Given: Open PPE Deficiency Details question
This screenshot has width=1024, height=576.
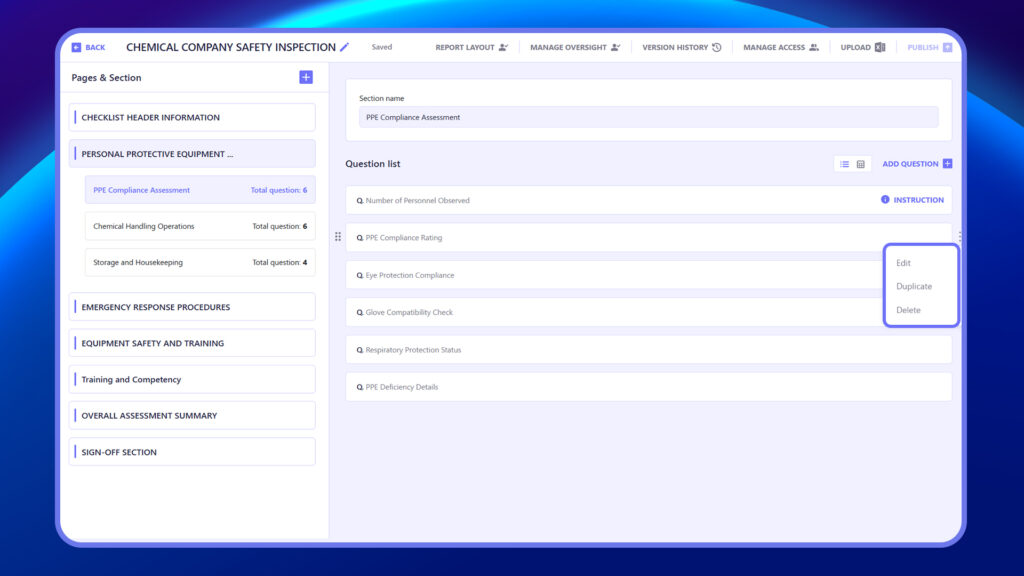Looking at the screenshot, I should (648, 387).
